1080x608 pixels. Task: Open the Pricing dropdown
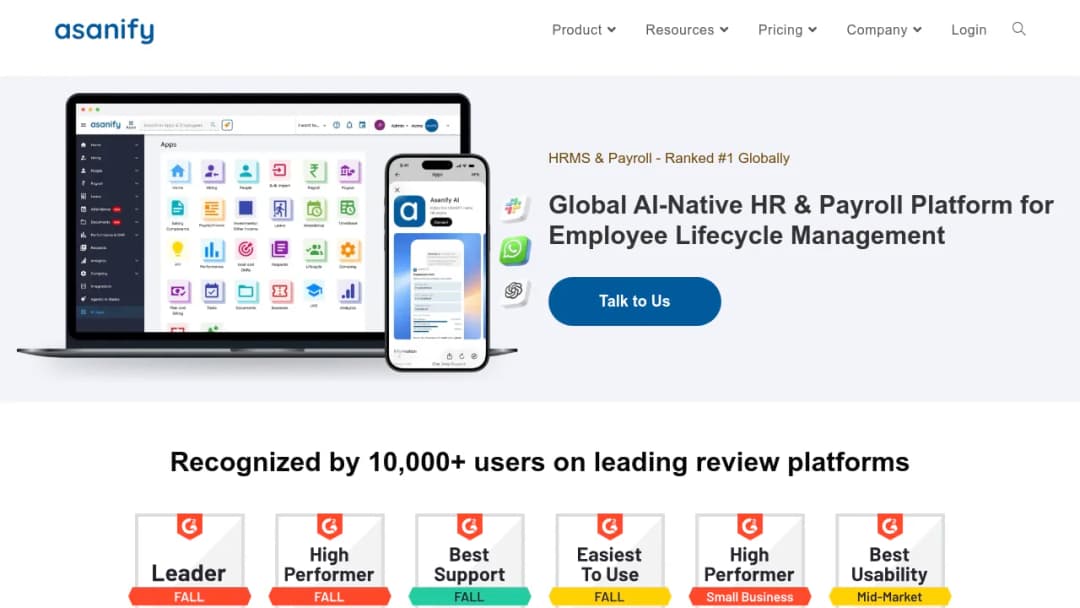[x=787, y=30]
